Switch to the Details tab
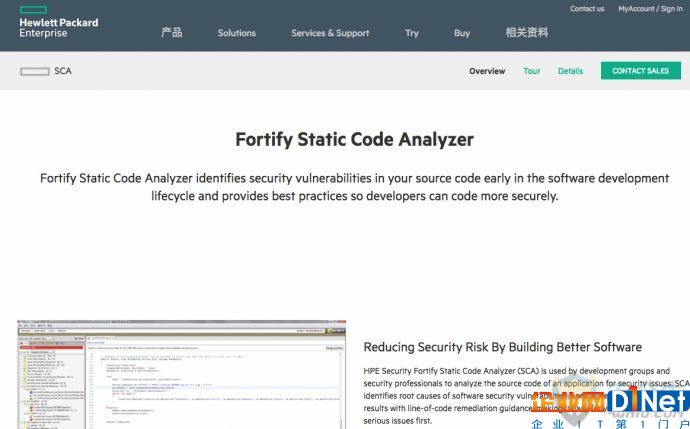Viewport: 690px width, 429px height. [x=570, y=71]
